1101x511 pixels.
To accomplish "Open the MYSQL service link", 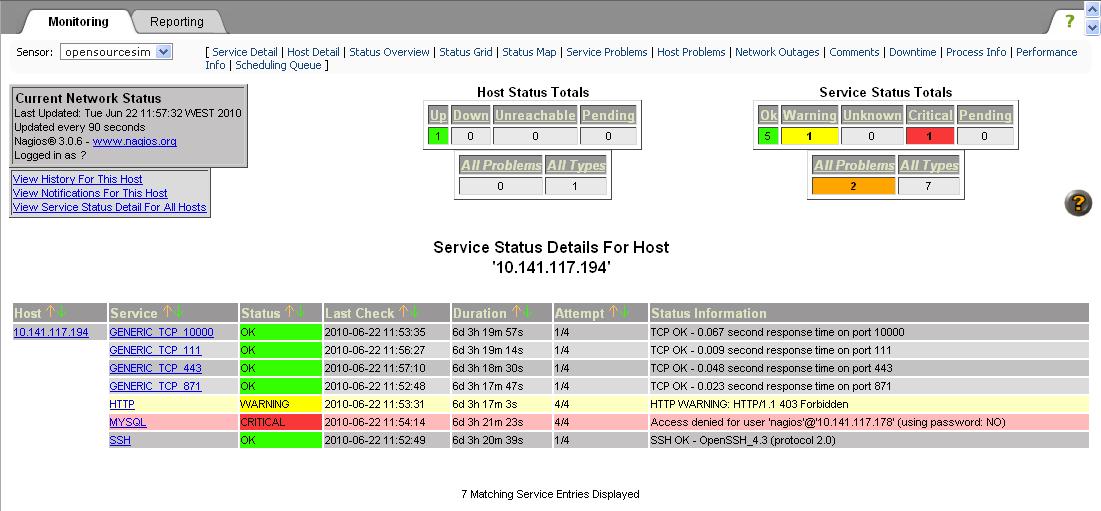I will (127, 422).
